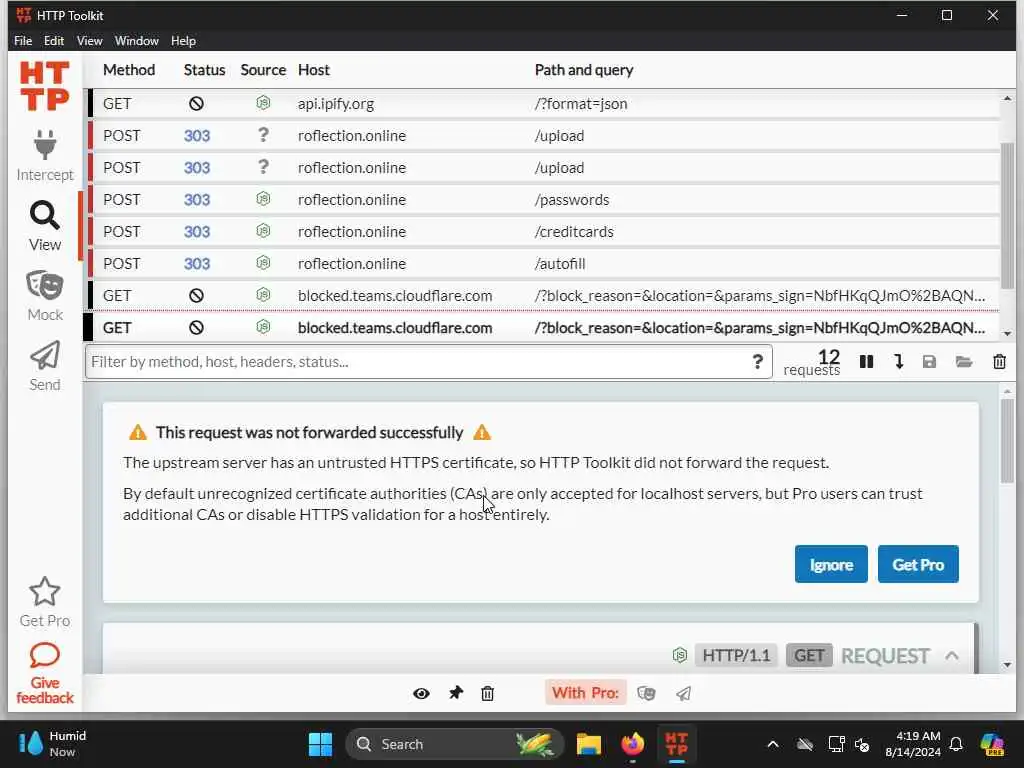Open Firefox from the taskbar

(632, 744)
